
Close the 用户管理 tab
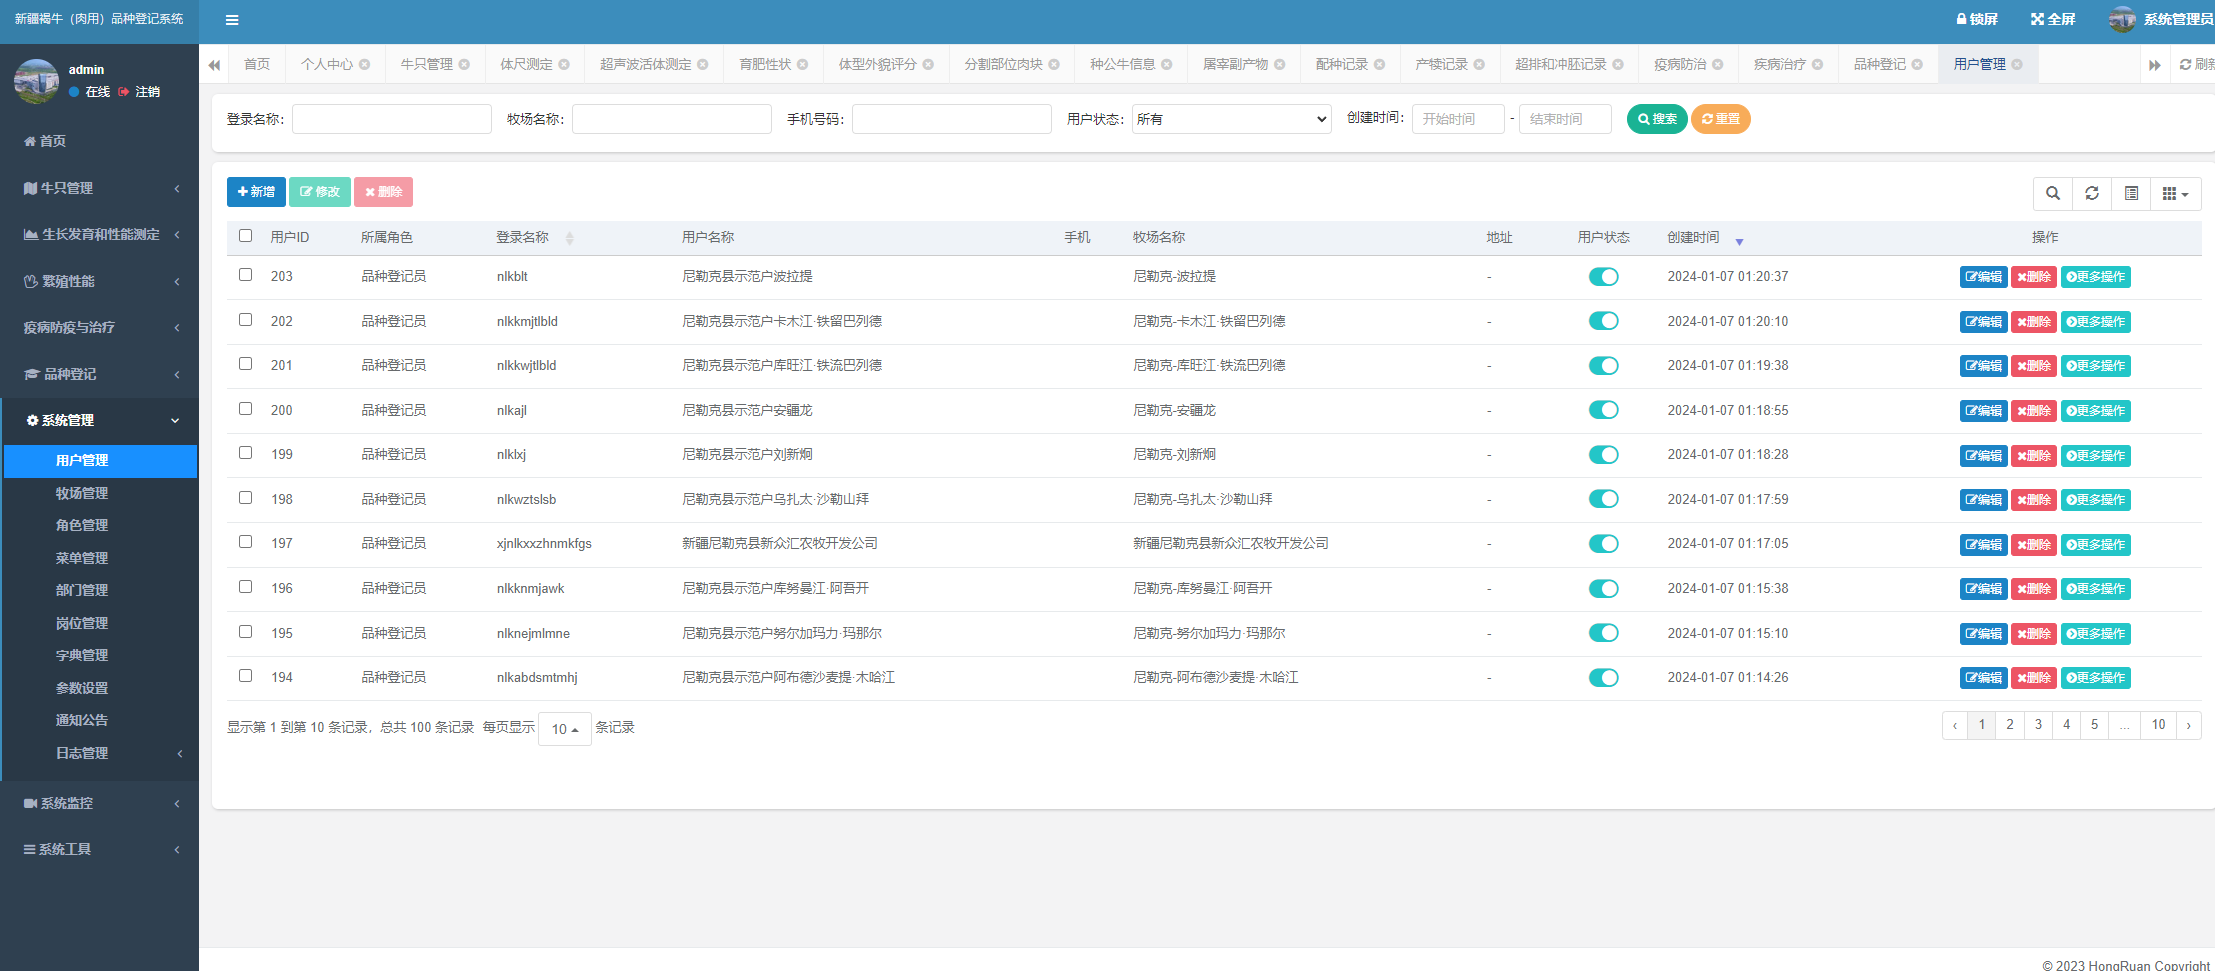[2017, 64]
